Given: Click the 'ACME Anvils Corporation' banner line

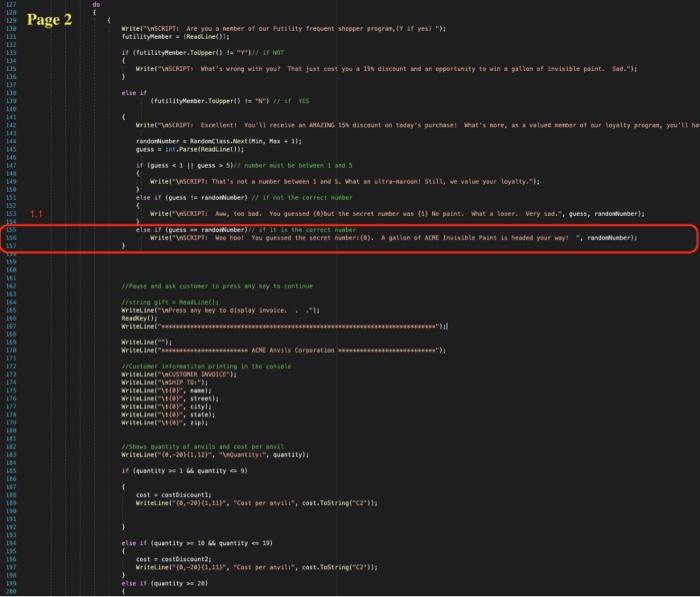Looking at the screenshot, I should pos(283,350).
